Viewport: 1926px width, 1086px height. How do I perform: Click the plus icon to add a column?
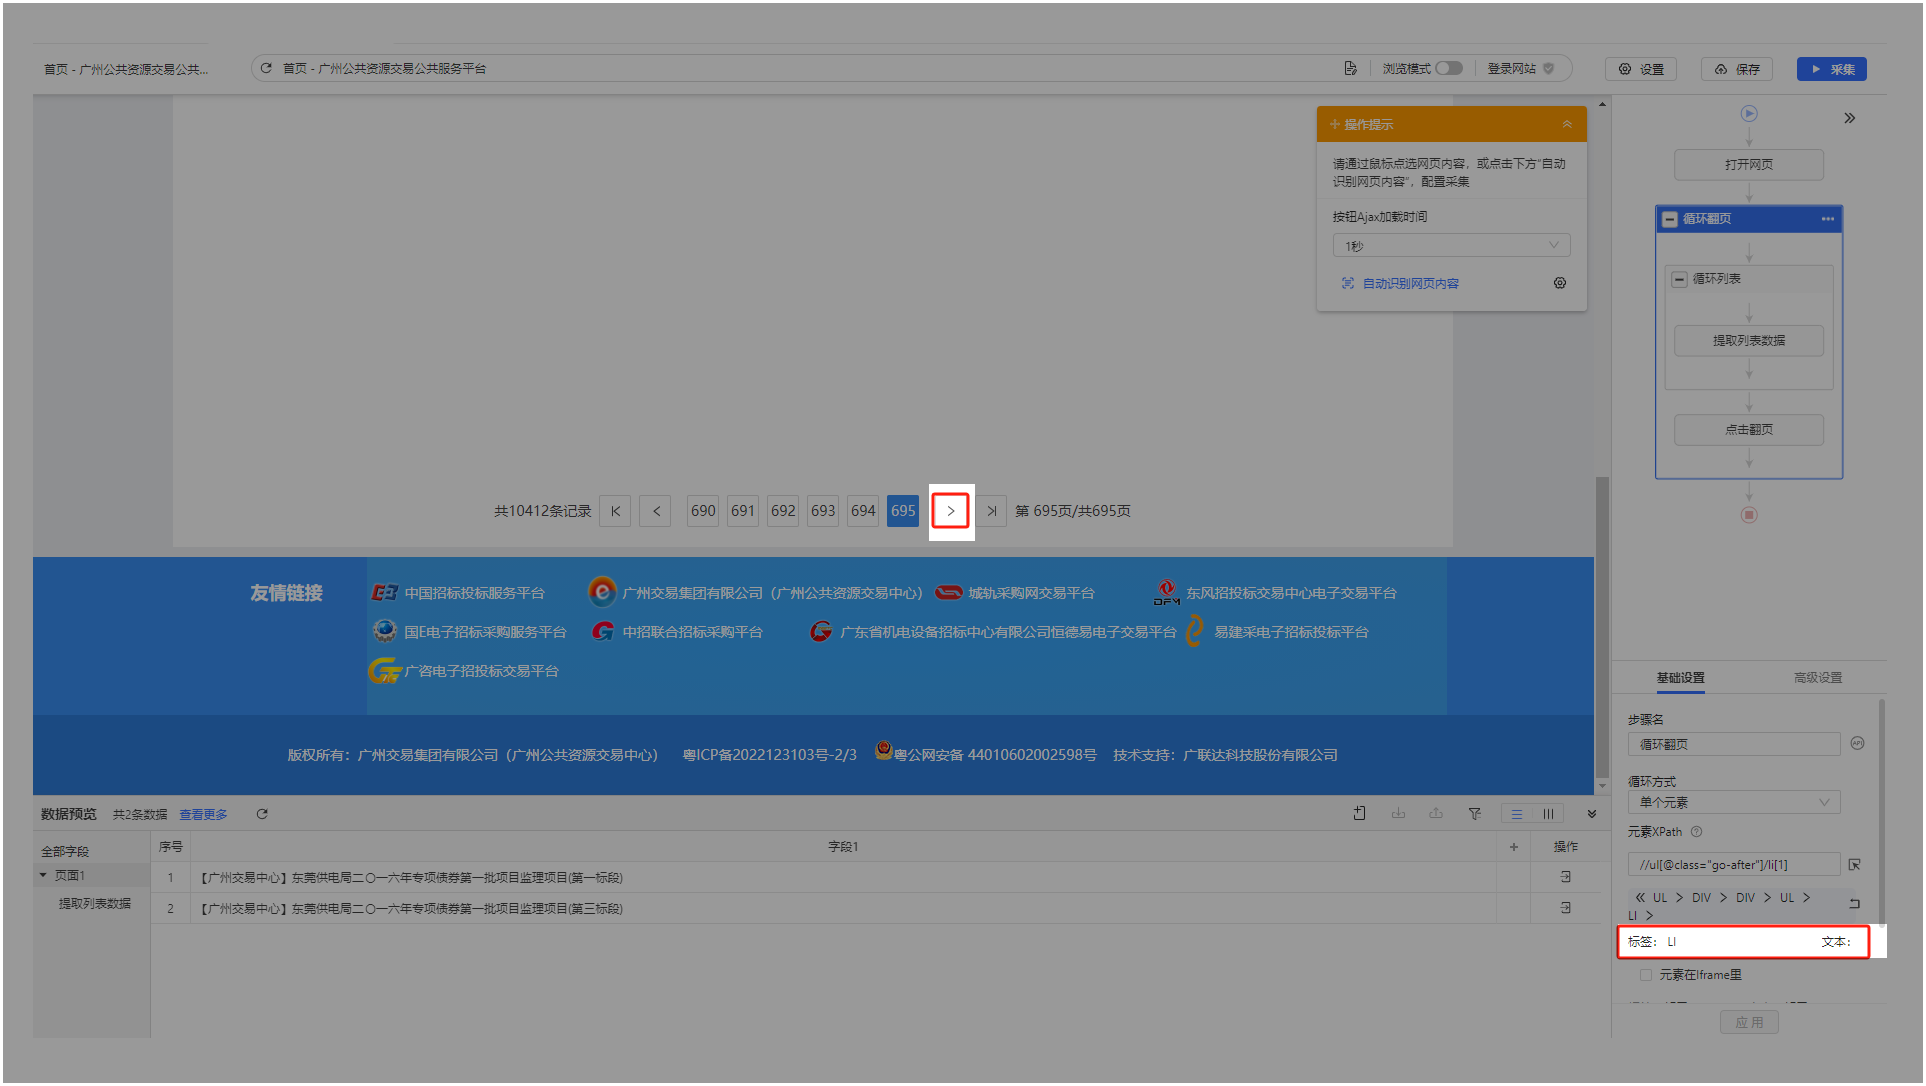coord(1513,847)
